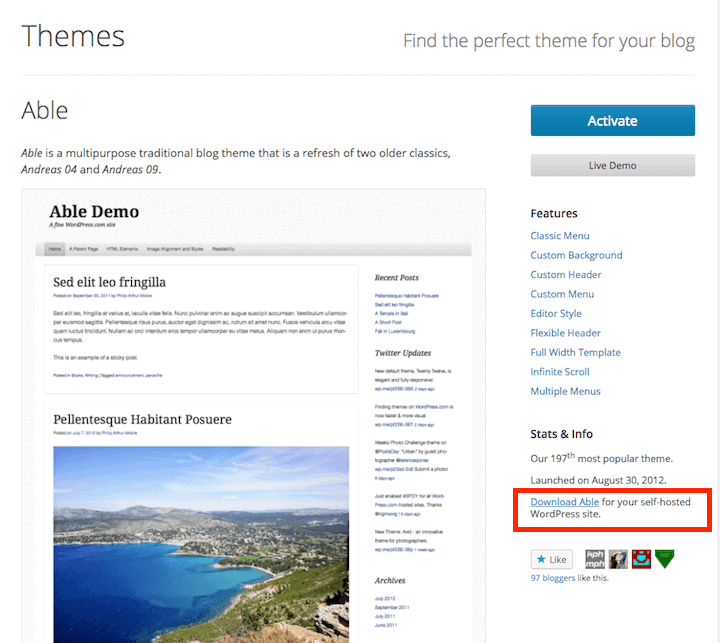Open the Full Width Template feature link
Screen dimensions: 720x643
click(x=575, y=352)
